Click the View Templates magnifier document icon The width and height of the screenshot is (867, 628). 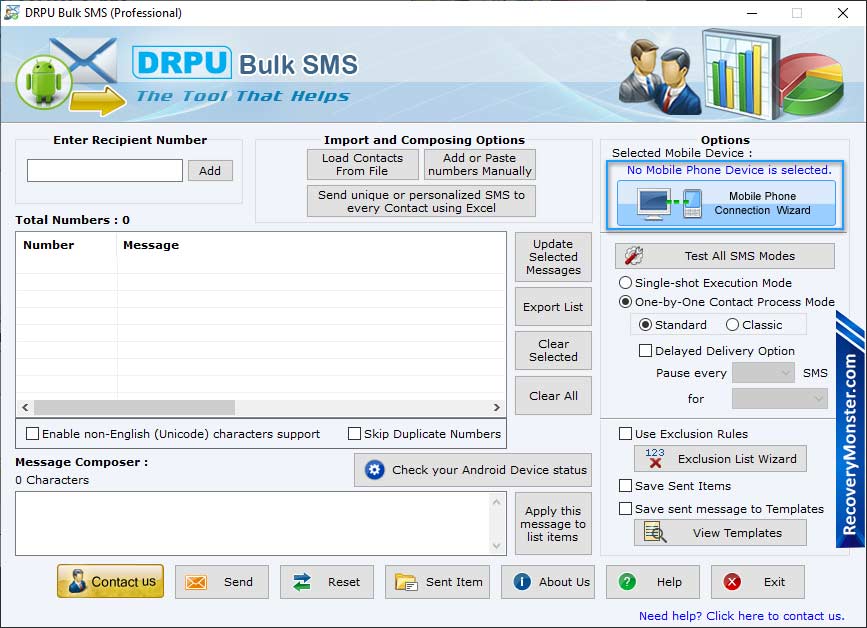tap(655, 532)
